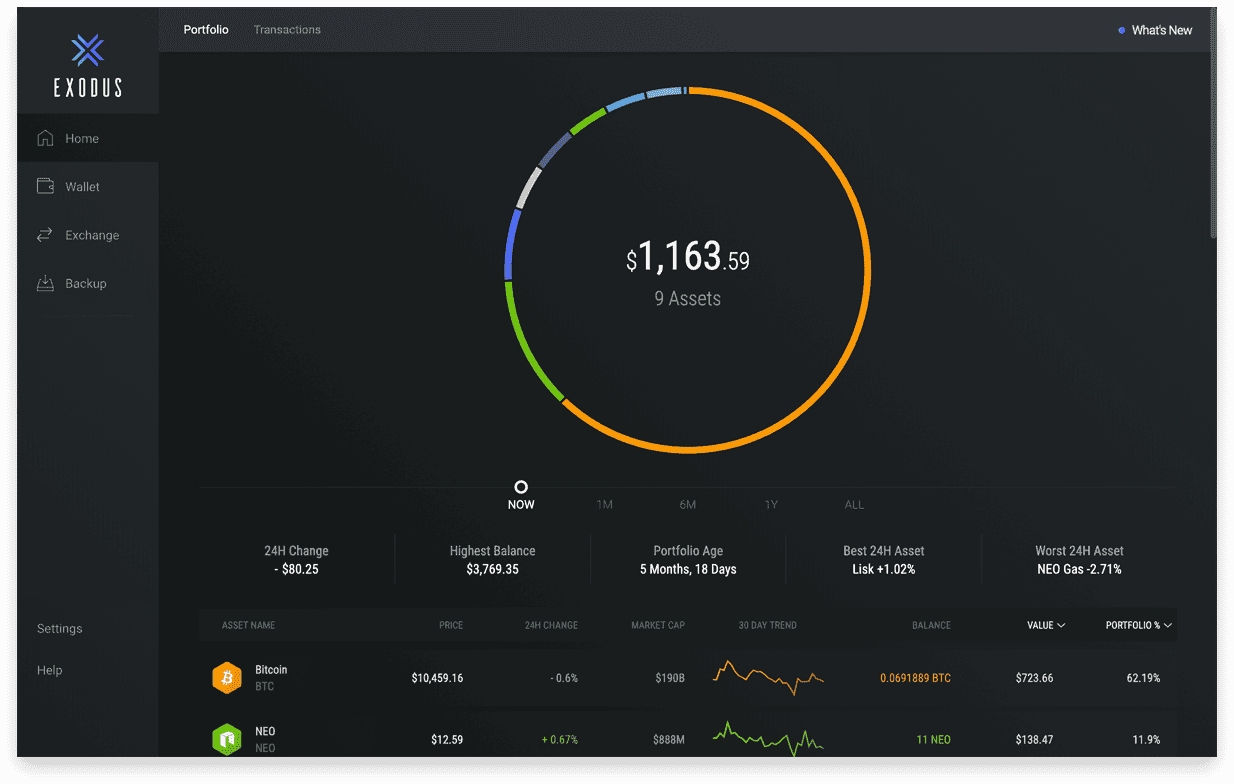1234x784 pixels.
Task: Click the circle marker above NOW
Action: click(521, 487)
